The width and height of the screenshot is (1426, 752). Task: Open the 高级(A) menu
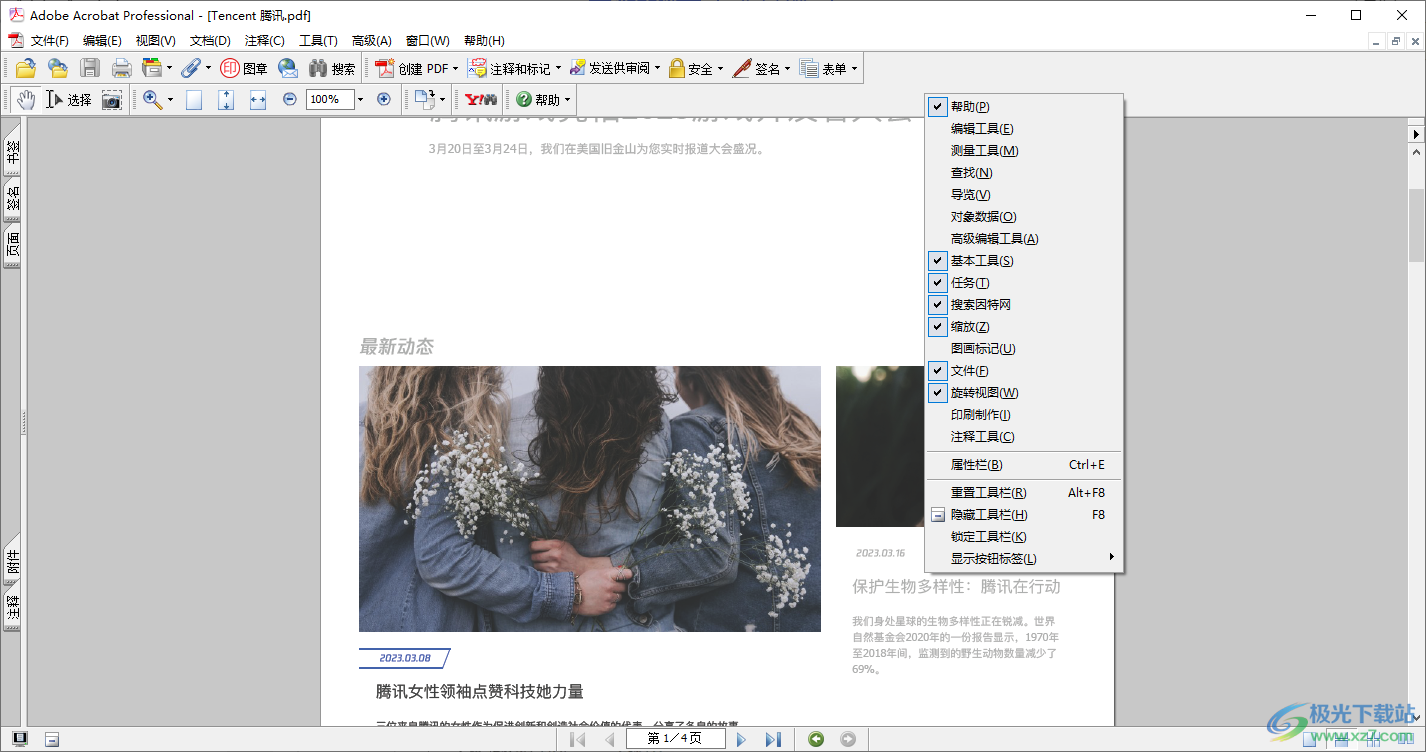371,41
